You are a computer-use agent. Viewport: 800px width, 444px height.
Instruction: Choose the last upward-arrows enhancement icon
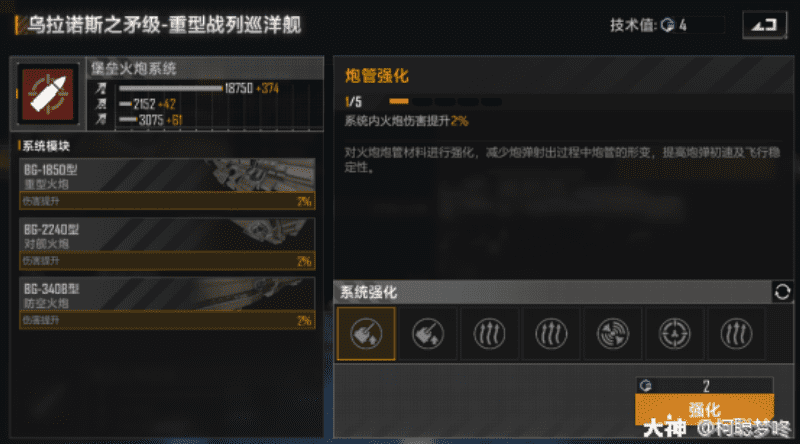[x=736, y=334]
